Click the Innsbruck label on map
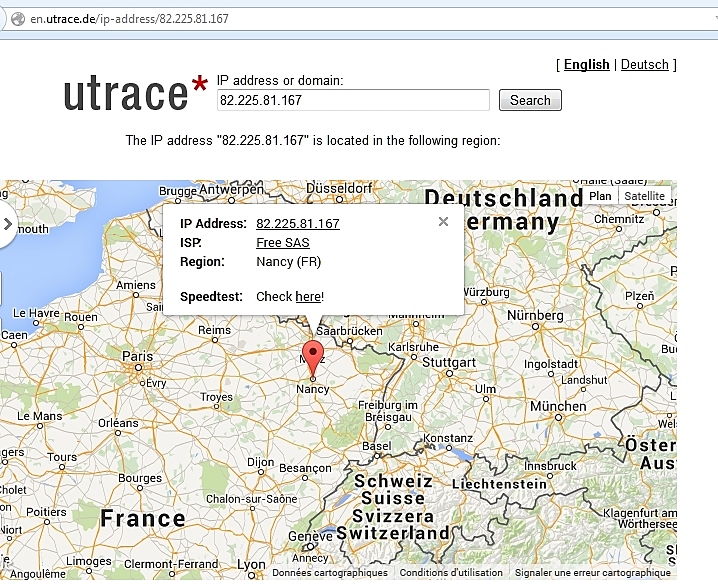Image resolution: width=718 pixels, height=584 pixels. (550, 466)
